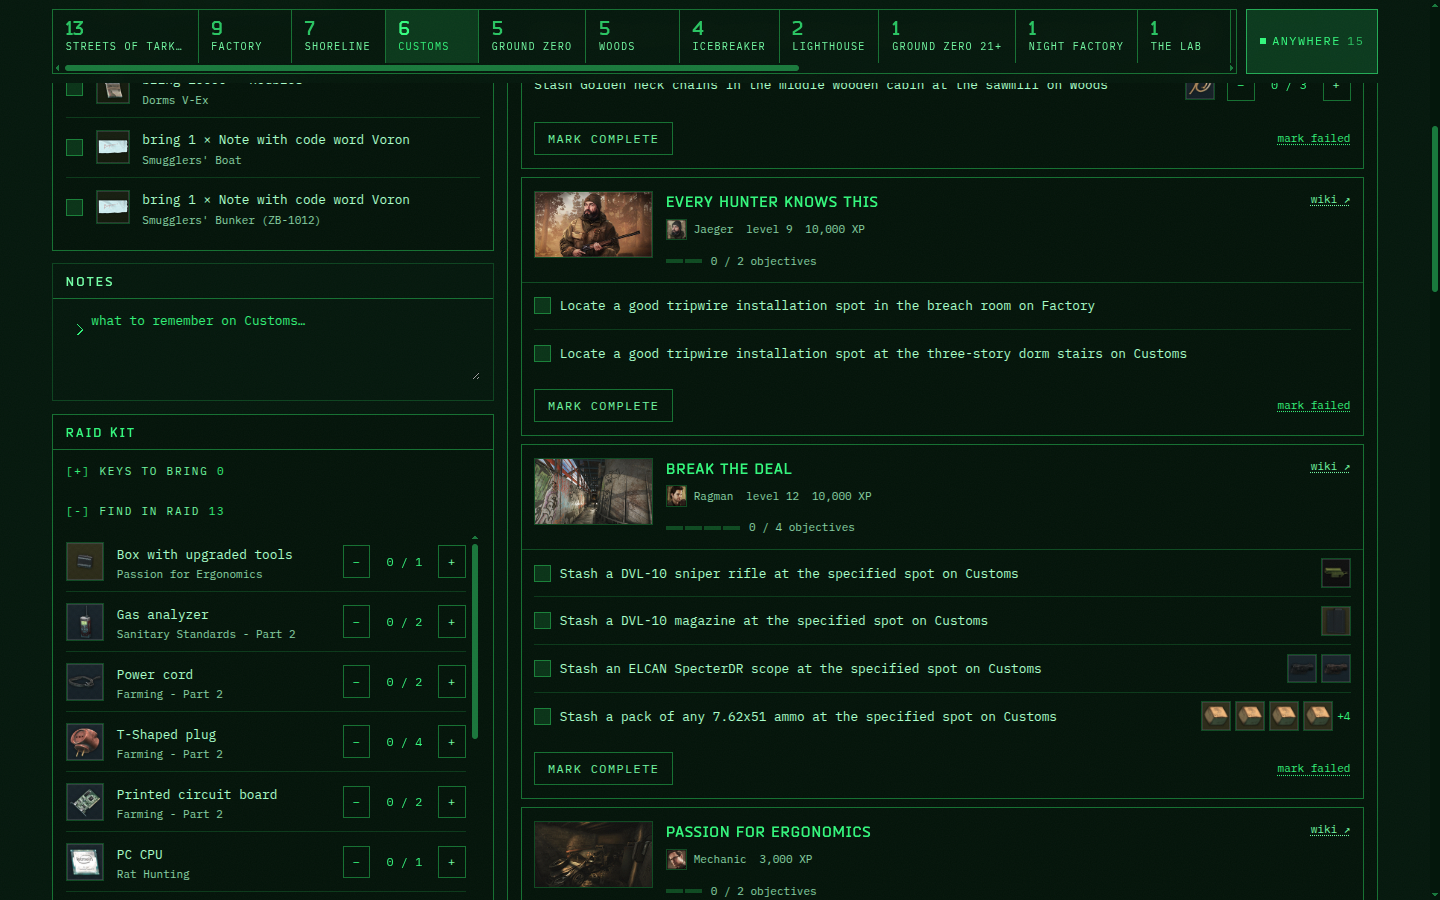
Task: Click the Break the Deal progress bar
Action: pyautogui.click(x=703, y=527)
